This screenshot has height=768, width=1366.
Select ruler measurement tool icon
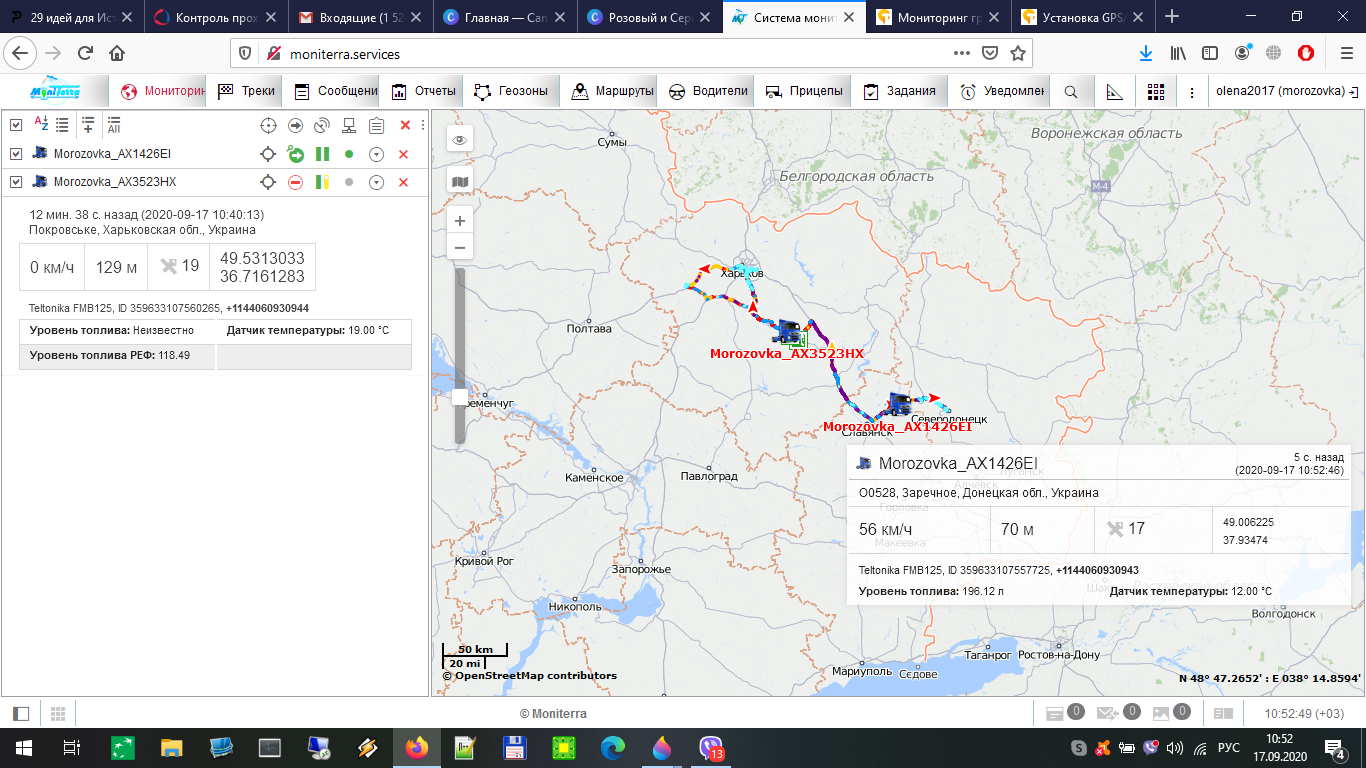tap(1114, 91)
